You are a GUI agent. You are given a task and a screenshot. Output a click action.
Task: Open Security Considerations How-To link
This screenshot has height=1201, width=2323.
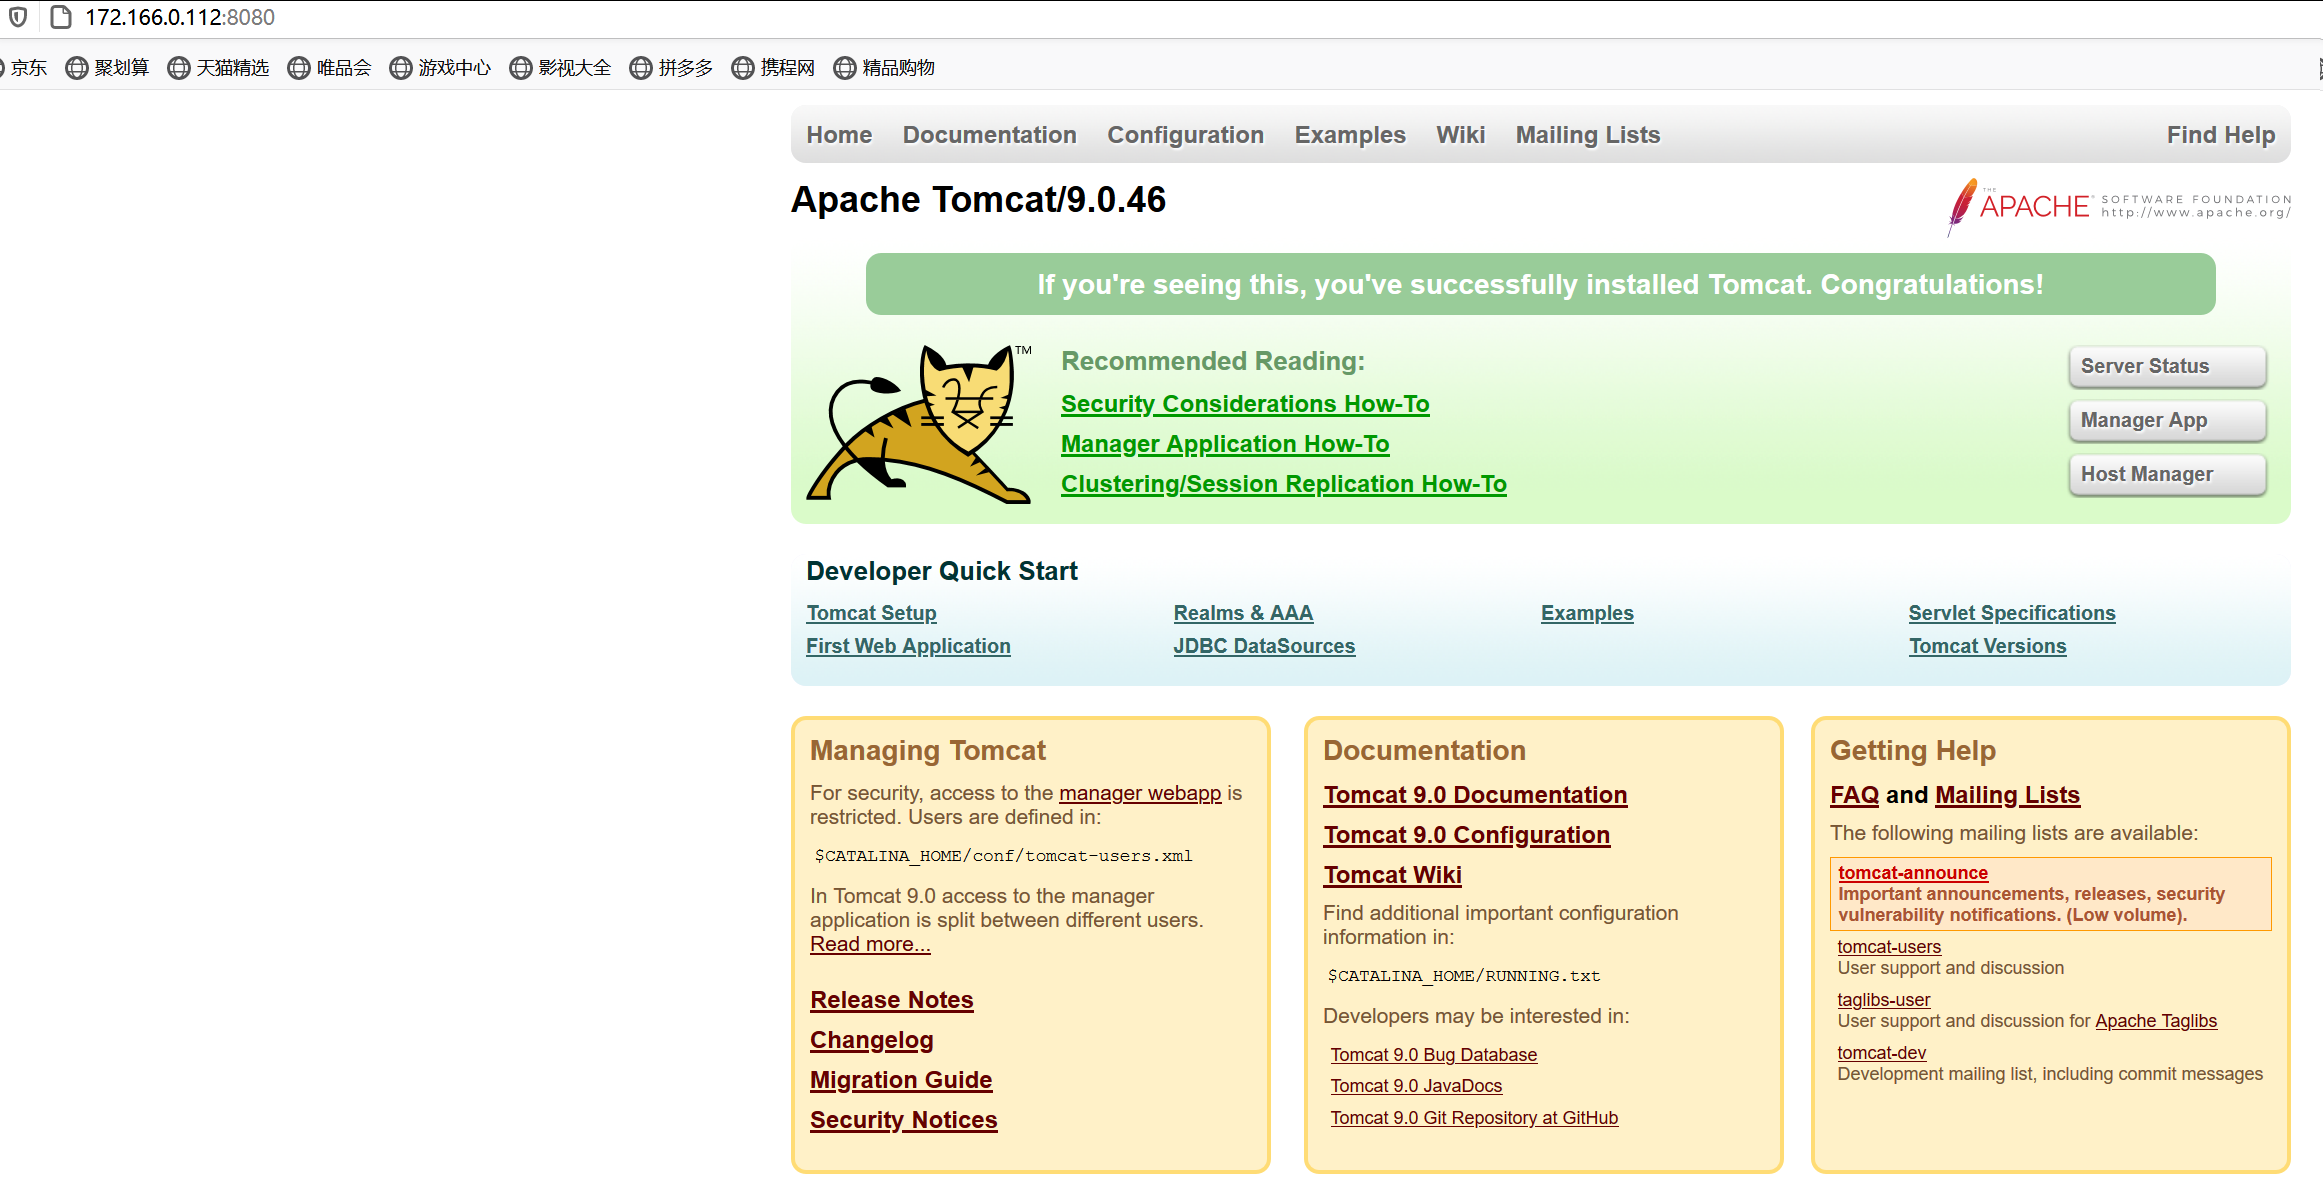(1244, 404)
